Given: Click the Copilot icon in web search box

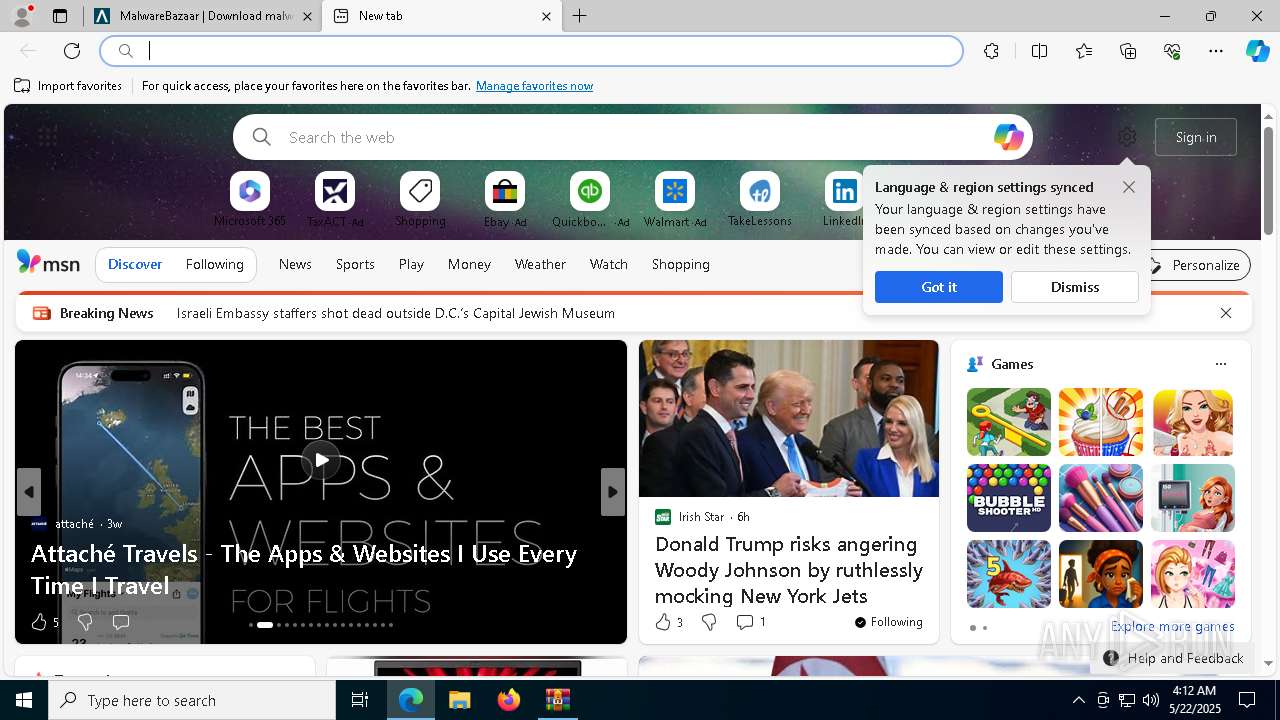Looking at the screenshot, I should pos(1008,137).
